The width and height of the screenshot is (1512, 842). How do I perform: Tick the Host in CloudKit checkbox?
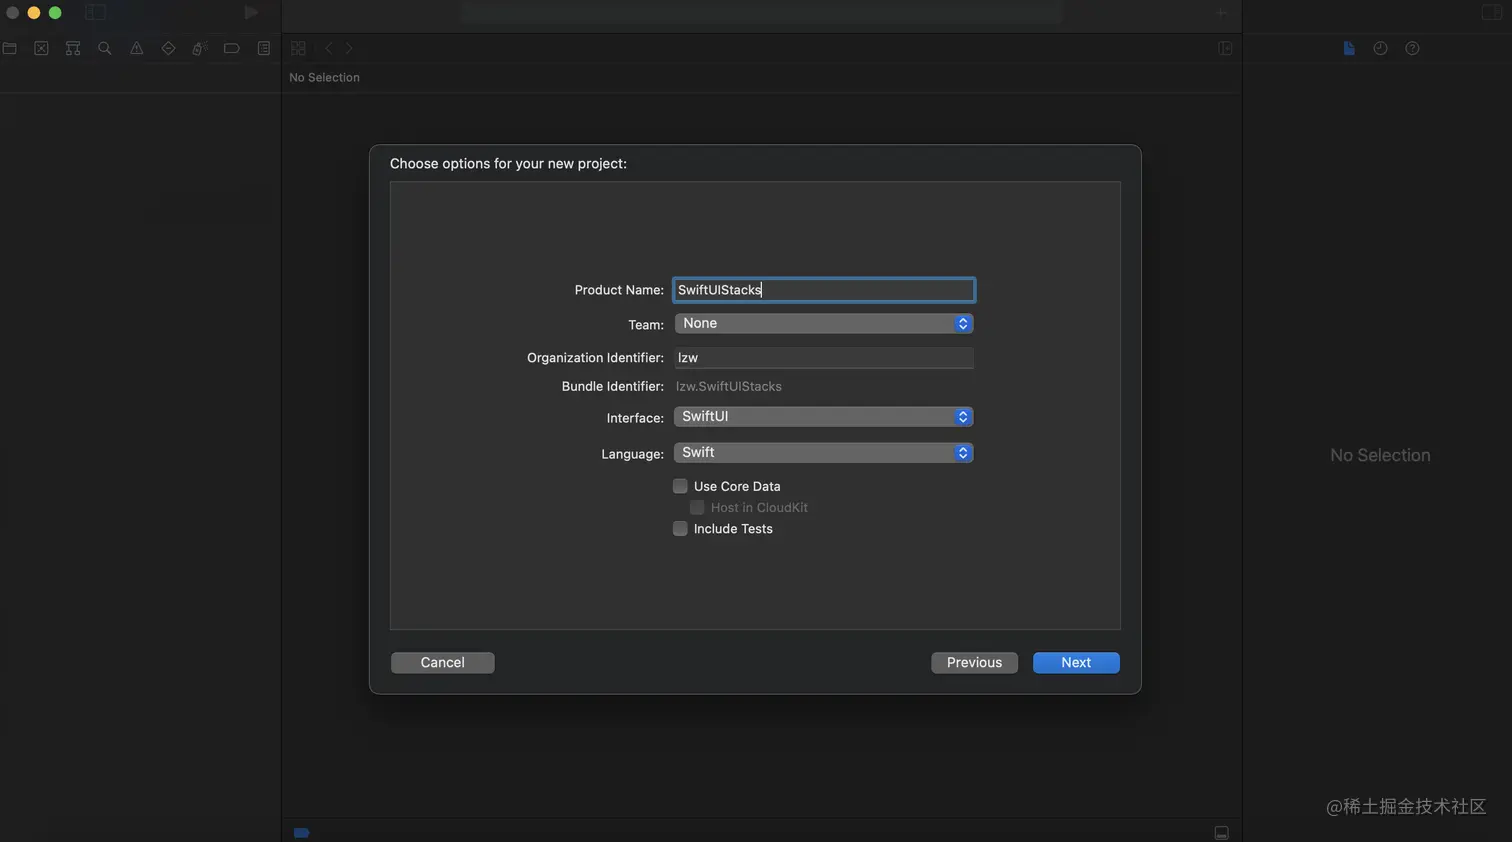697,508
